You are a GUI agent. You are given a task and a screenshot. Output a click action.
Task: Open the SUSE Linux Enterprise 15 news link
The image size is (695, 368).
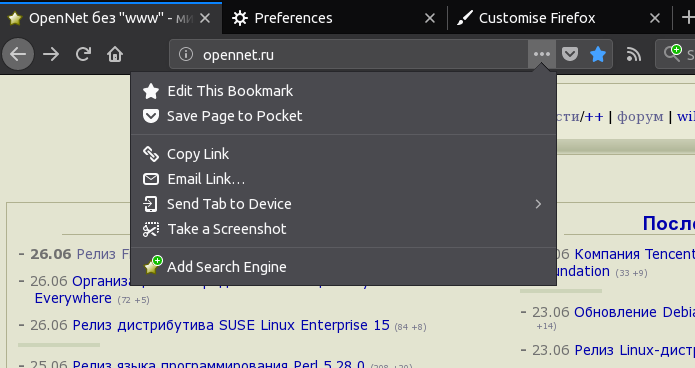(x=231, y=325)
